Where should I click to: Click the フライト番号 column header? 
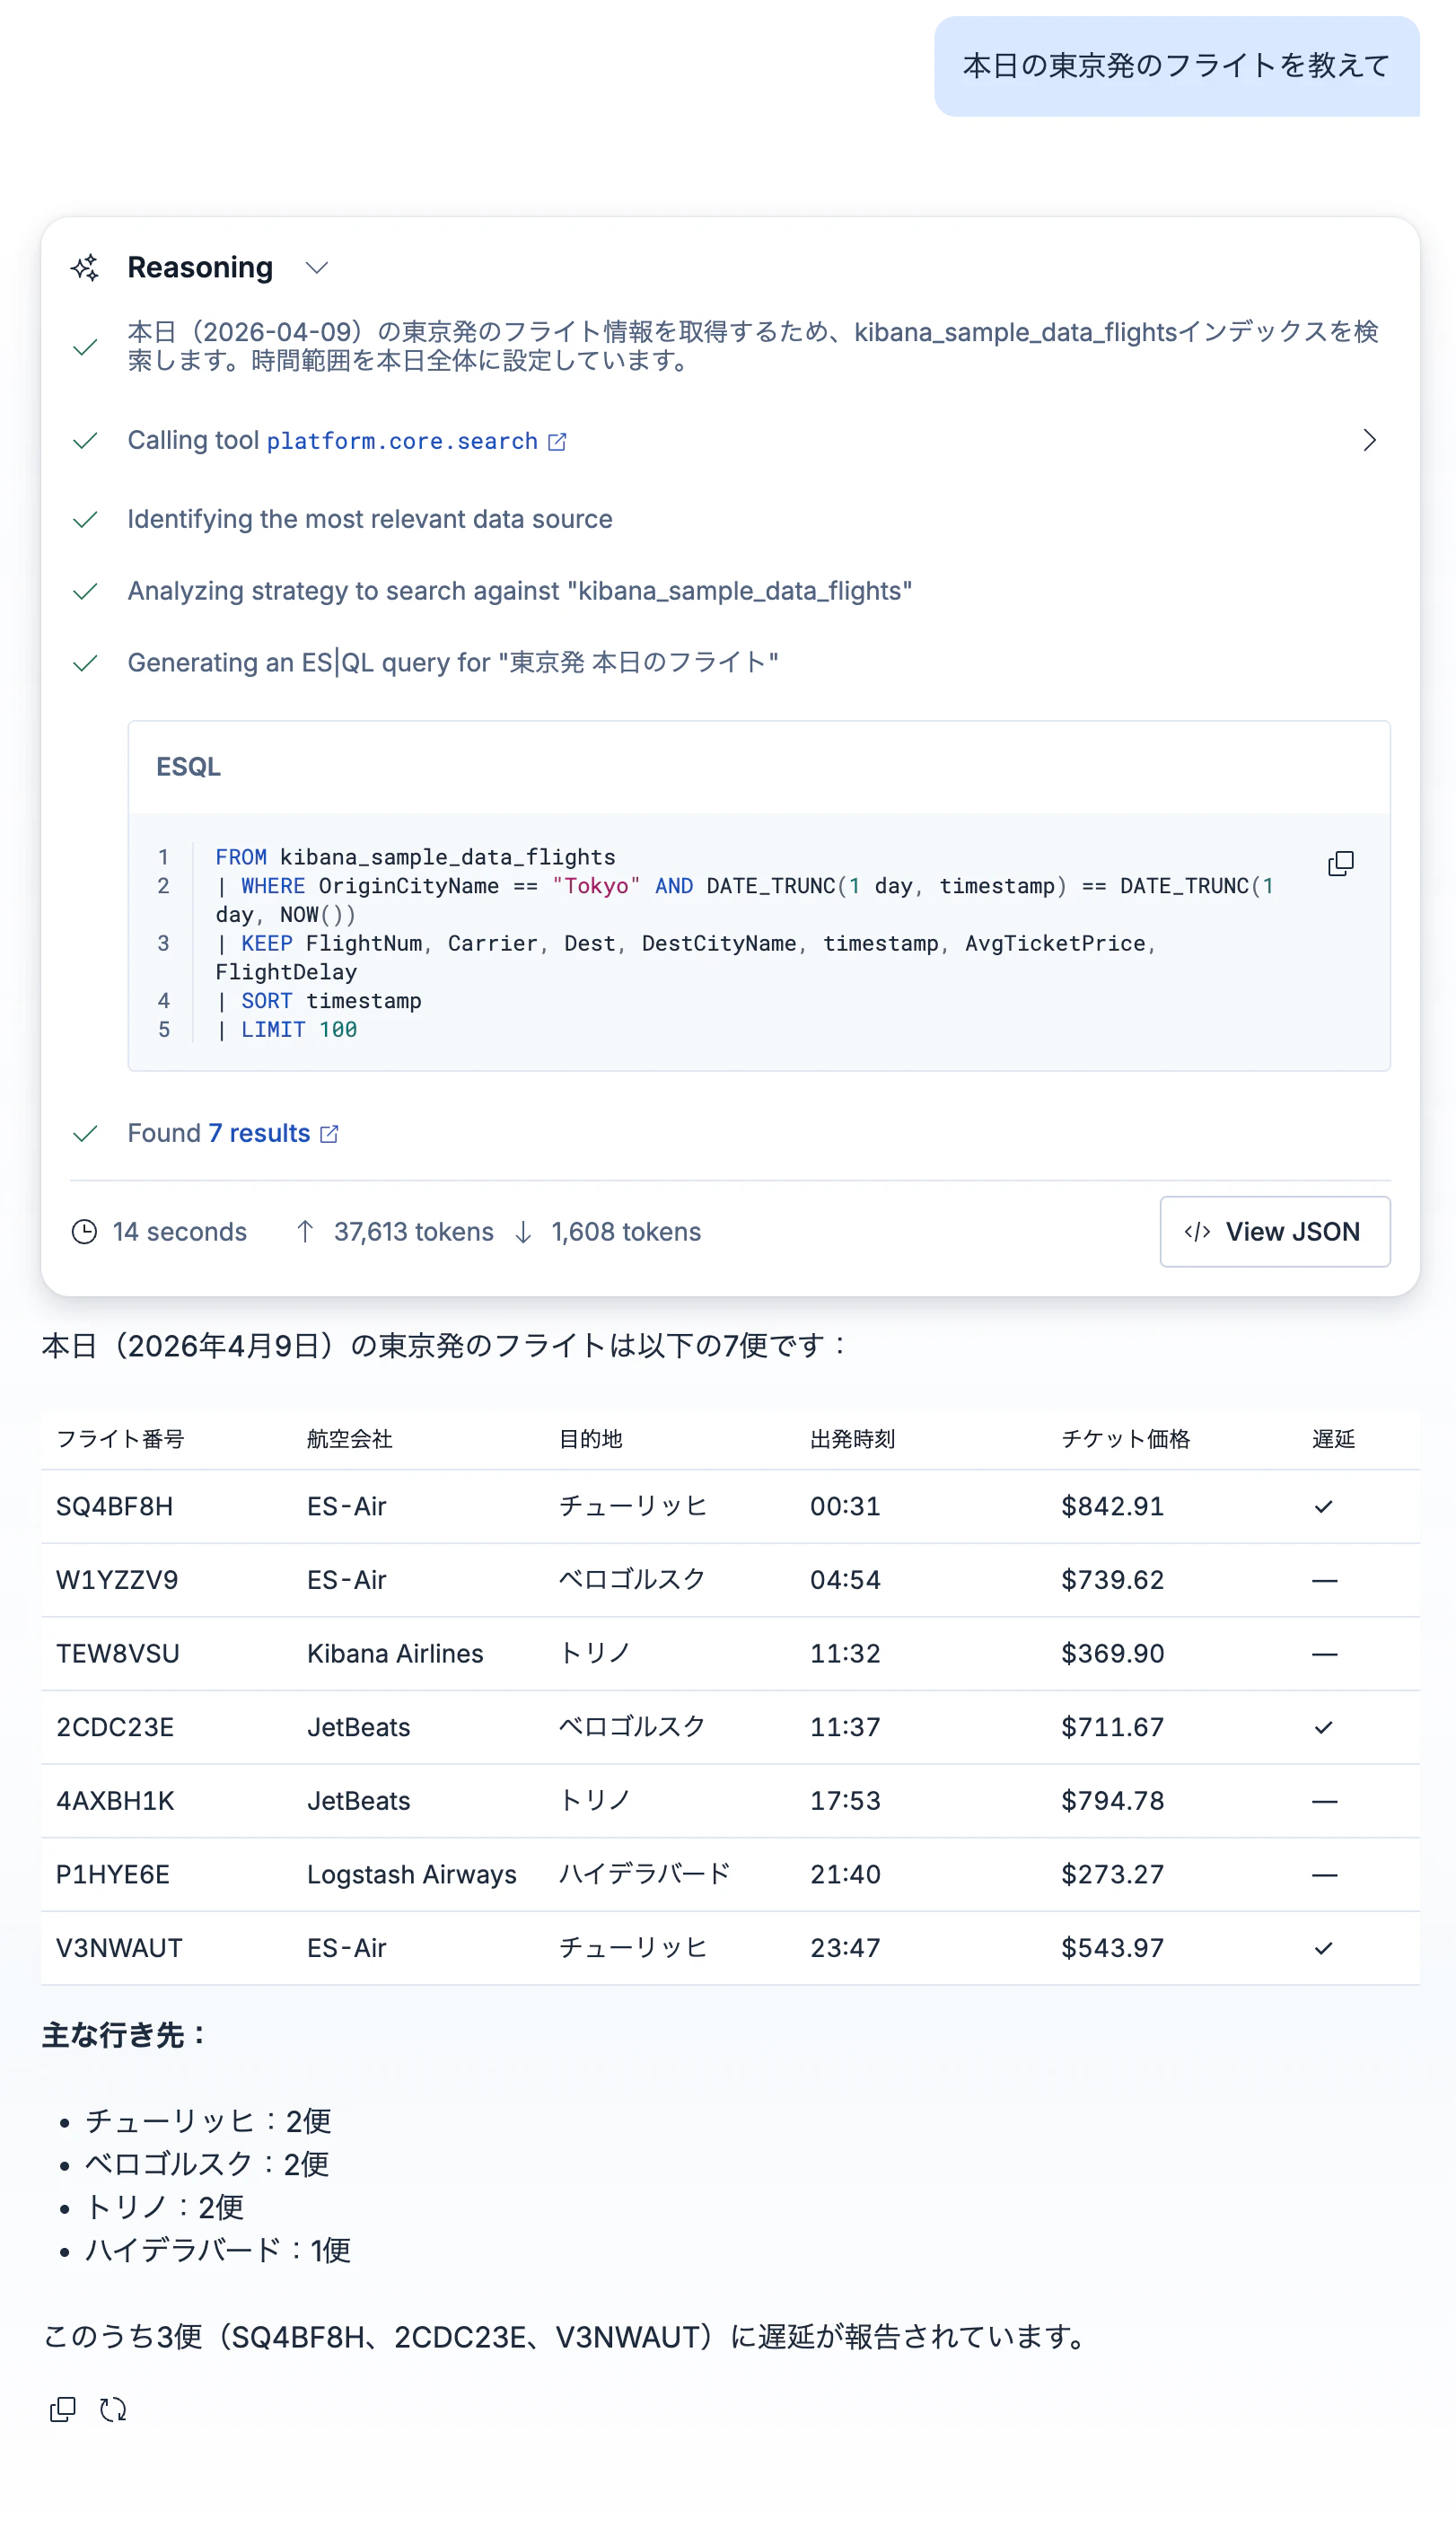[x=120, y=1439]
